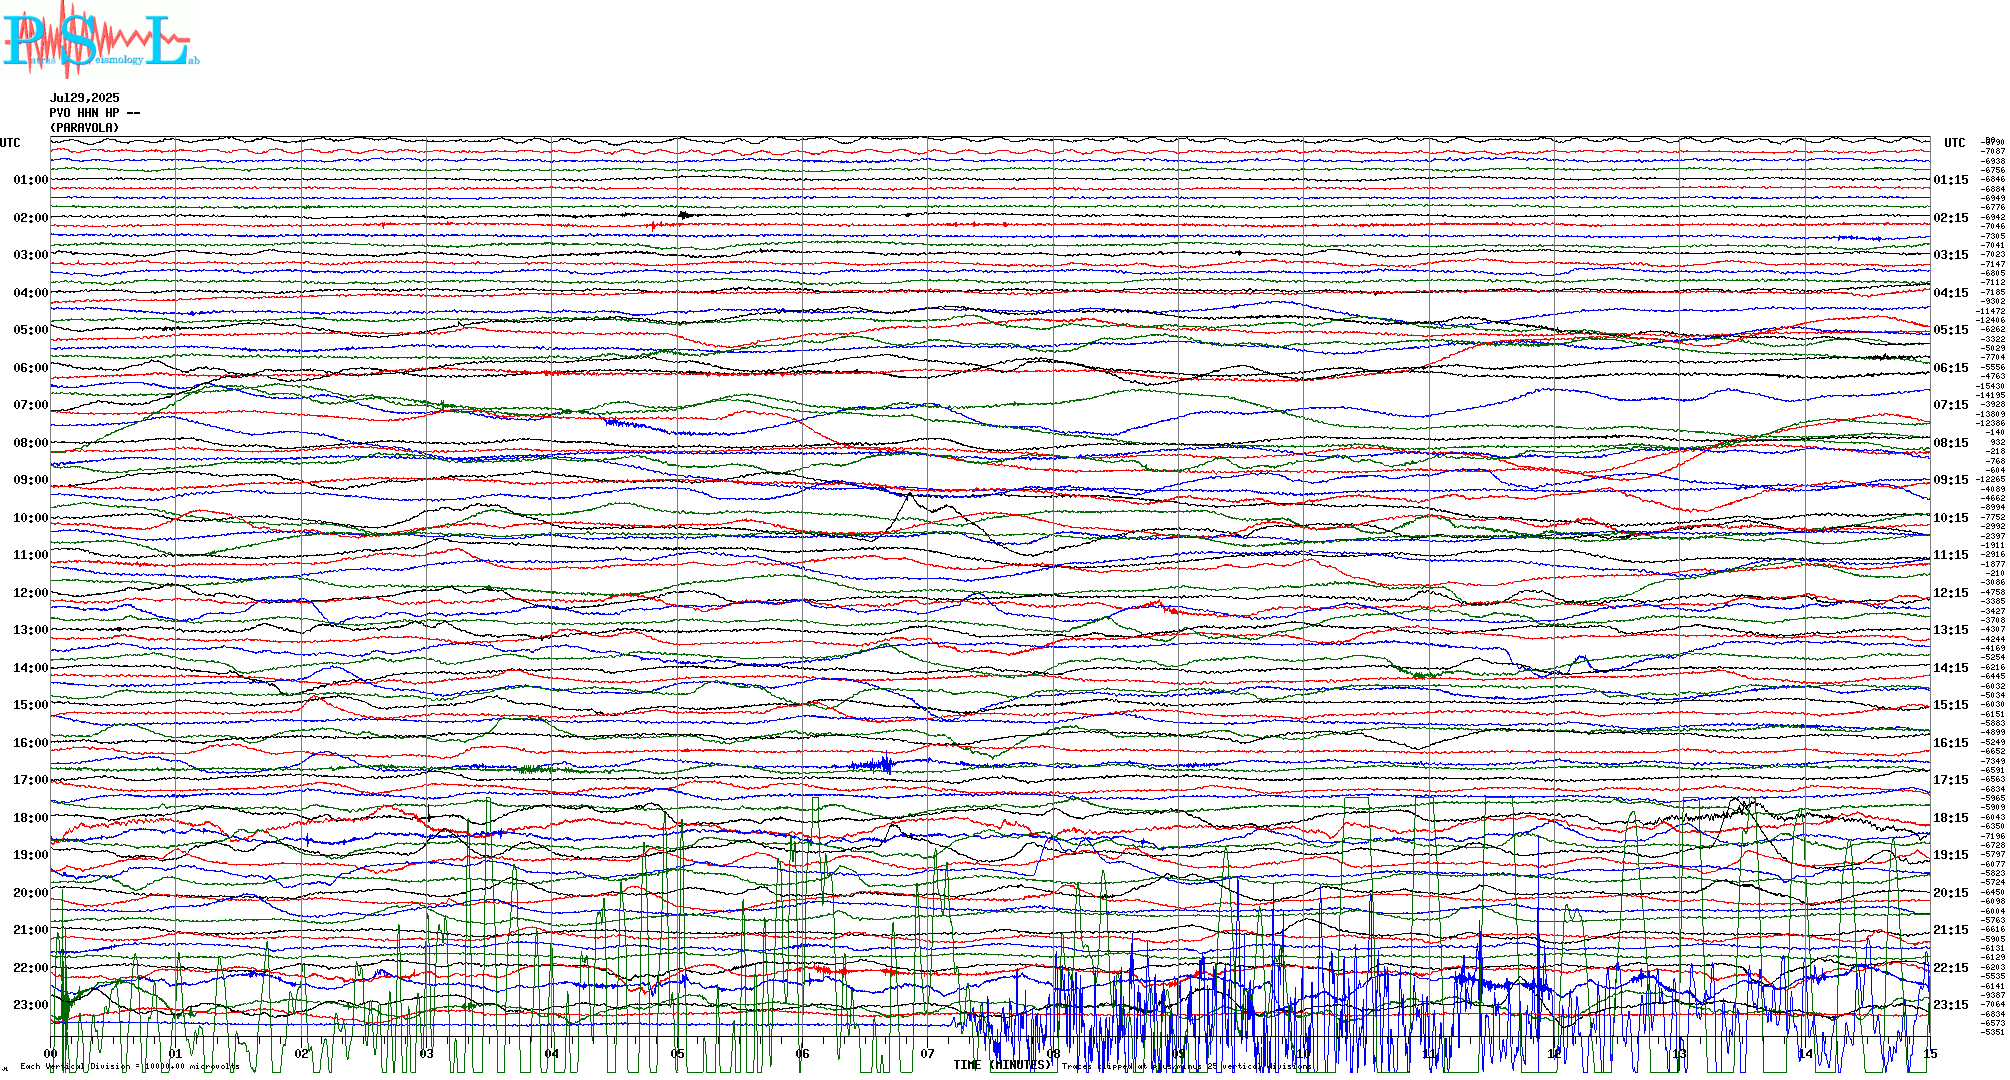The image size is (2010, 1080).
Task: Click the 06:15 label on right axis
Action: click(x=1951, y=368)
